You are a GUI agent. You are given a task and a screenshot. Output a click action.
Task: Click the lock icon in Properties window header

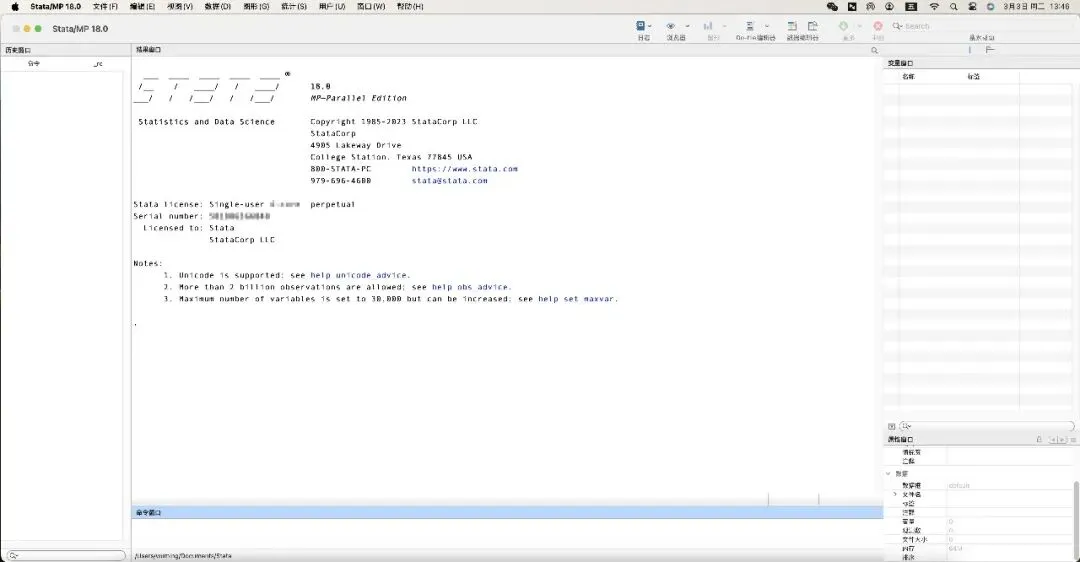[x=1039, y=439]
